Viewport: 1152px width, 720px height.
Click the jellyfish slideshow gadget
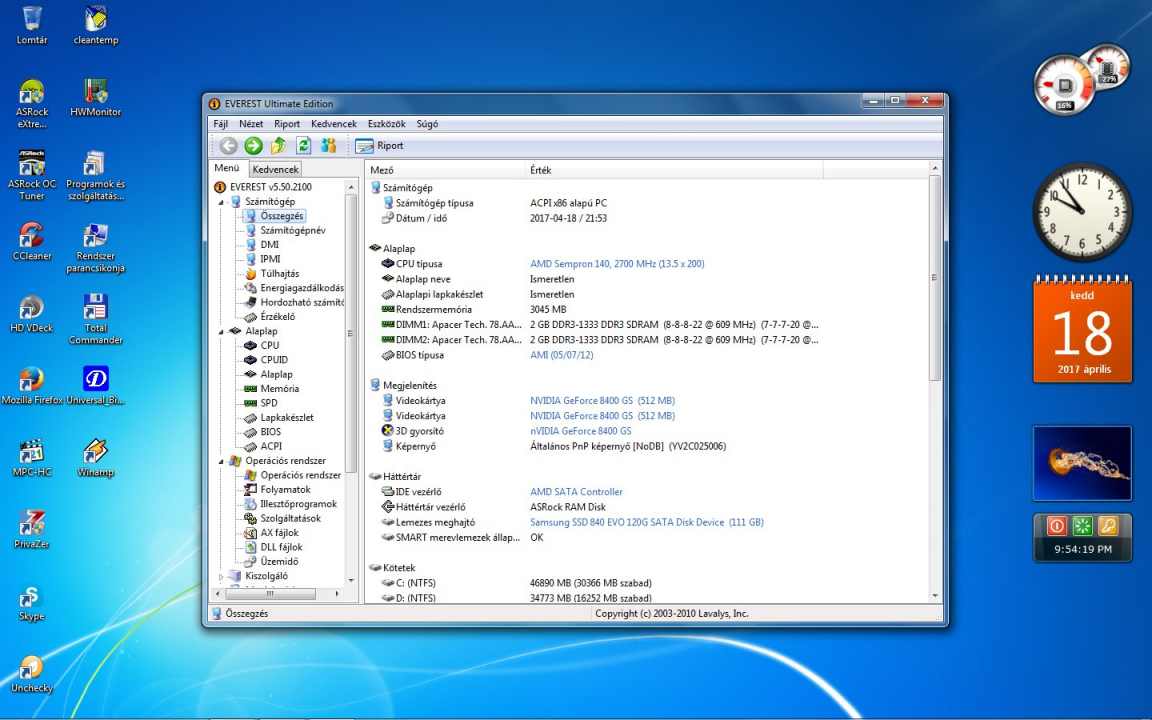(1082, 463)
